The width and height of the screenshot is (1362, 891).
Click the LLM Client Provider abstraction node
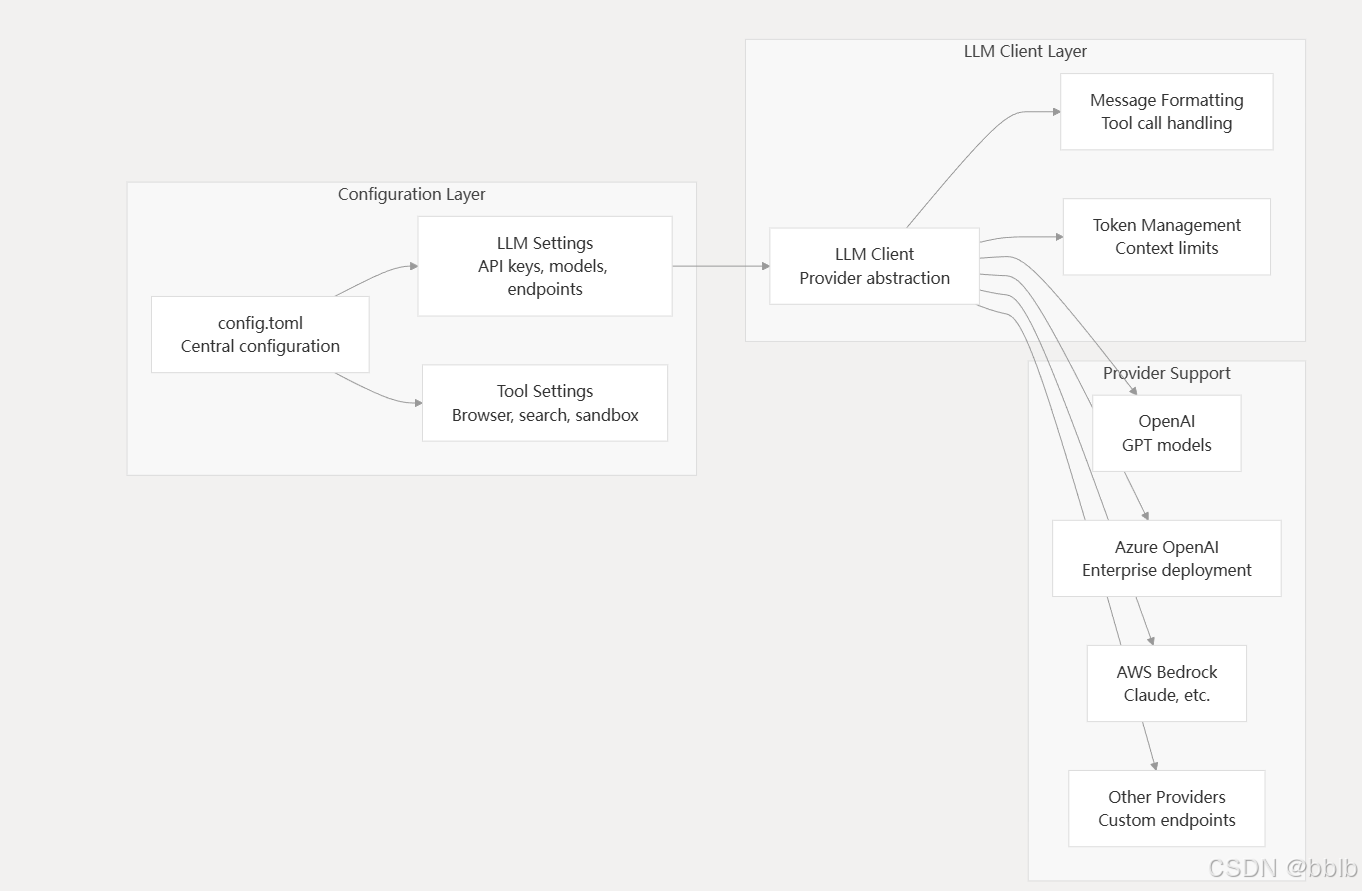tap(874, 266)
